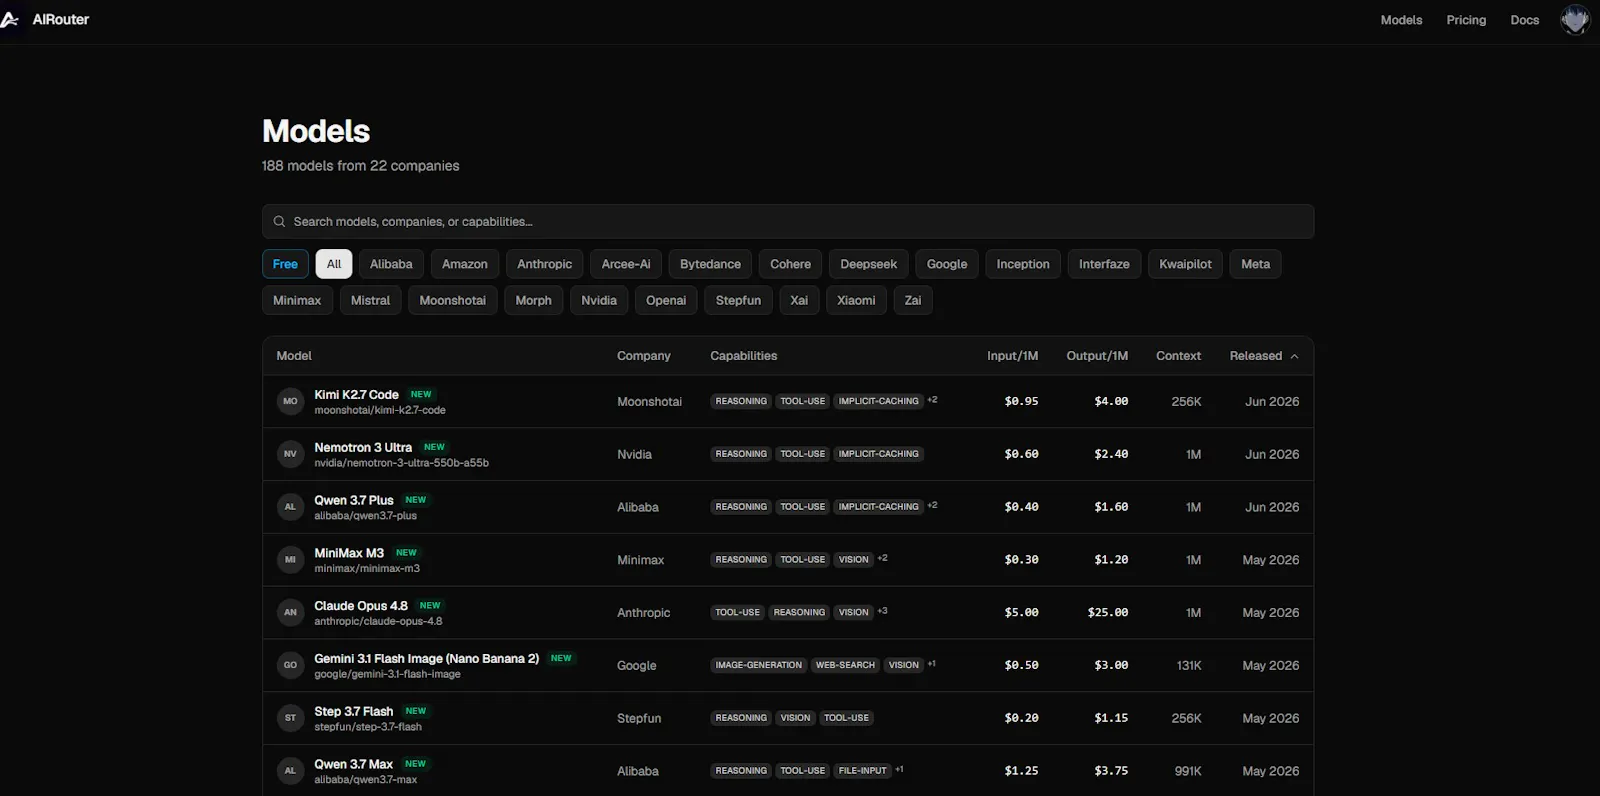The width and height of the screenshot is (1600, 796).
Task: Open the Nemotron 3 Ultra model
Action: 363,448
